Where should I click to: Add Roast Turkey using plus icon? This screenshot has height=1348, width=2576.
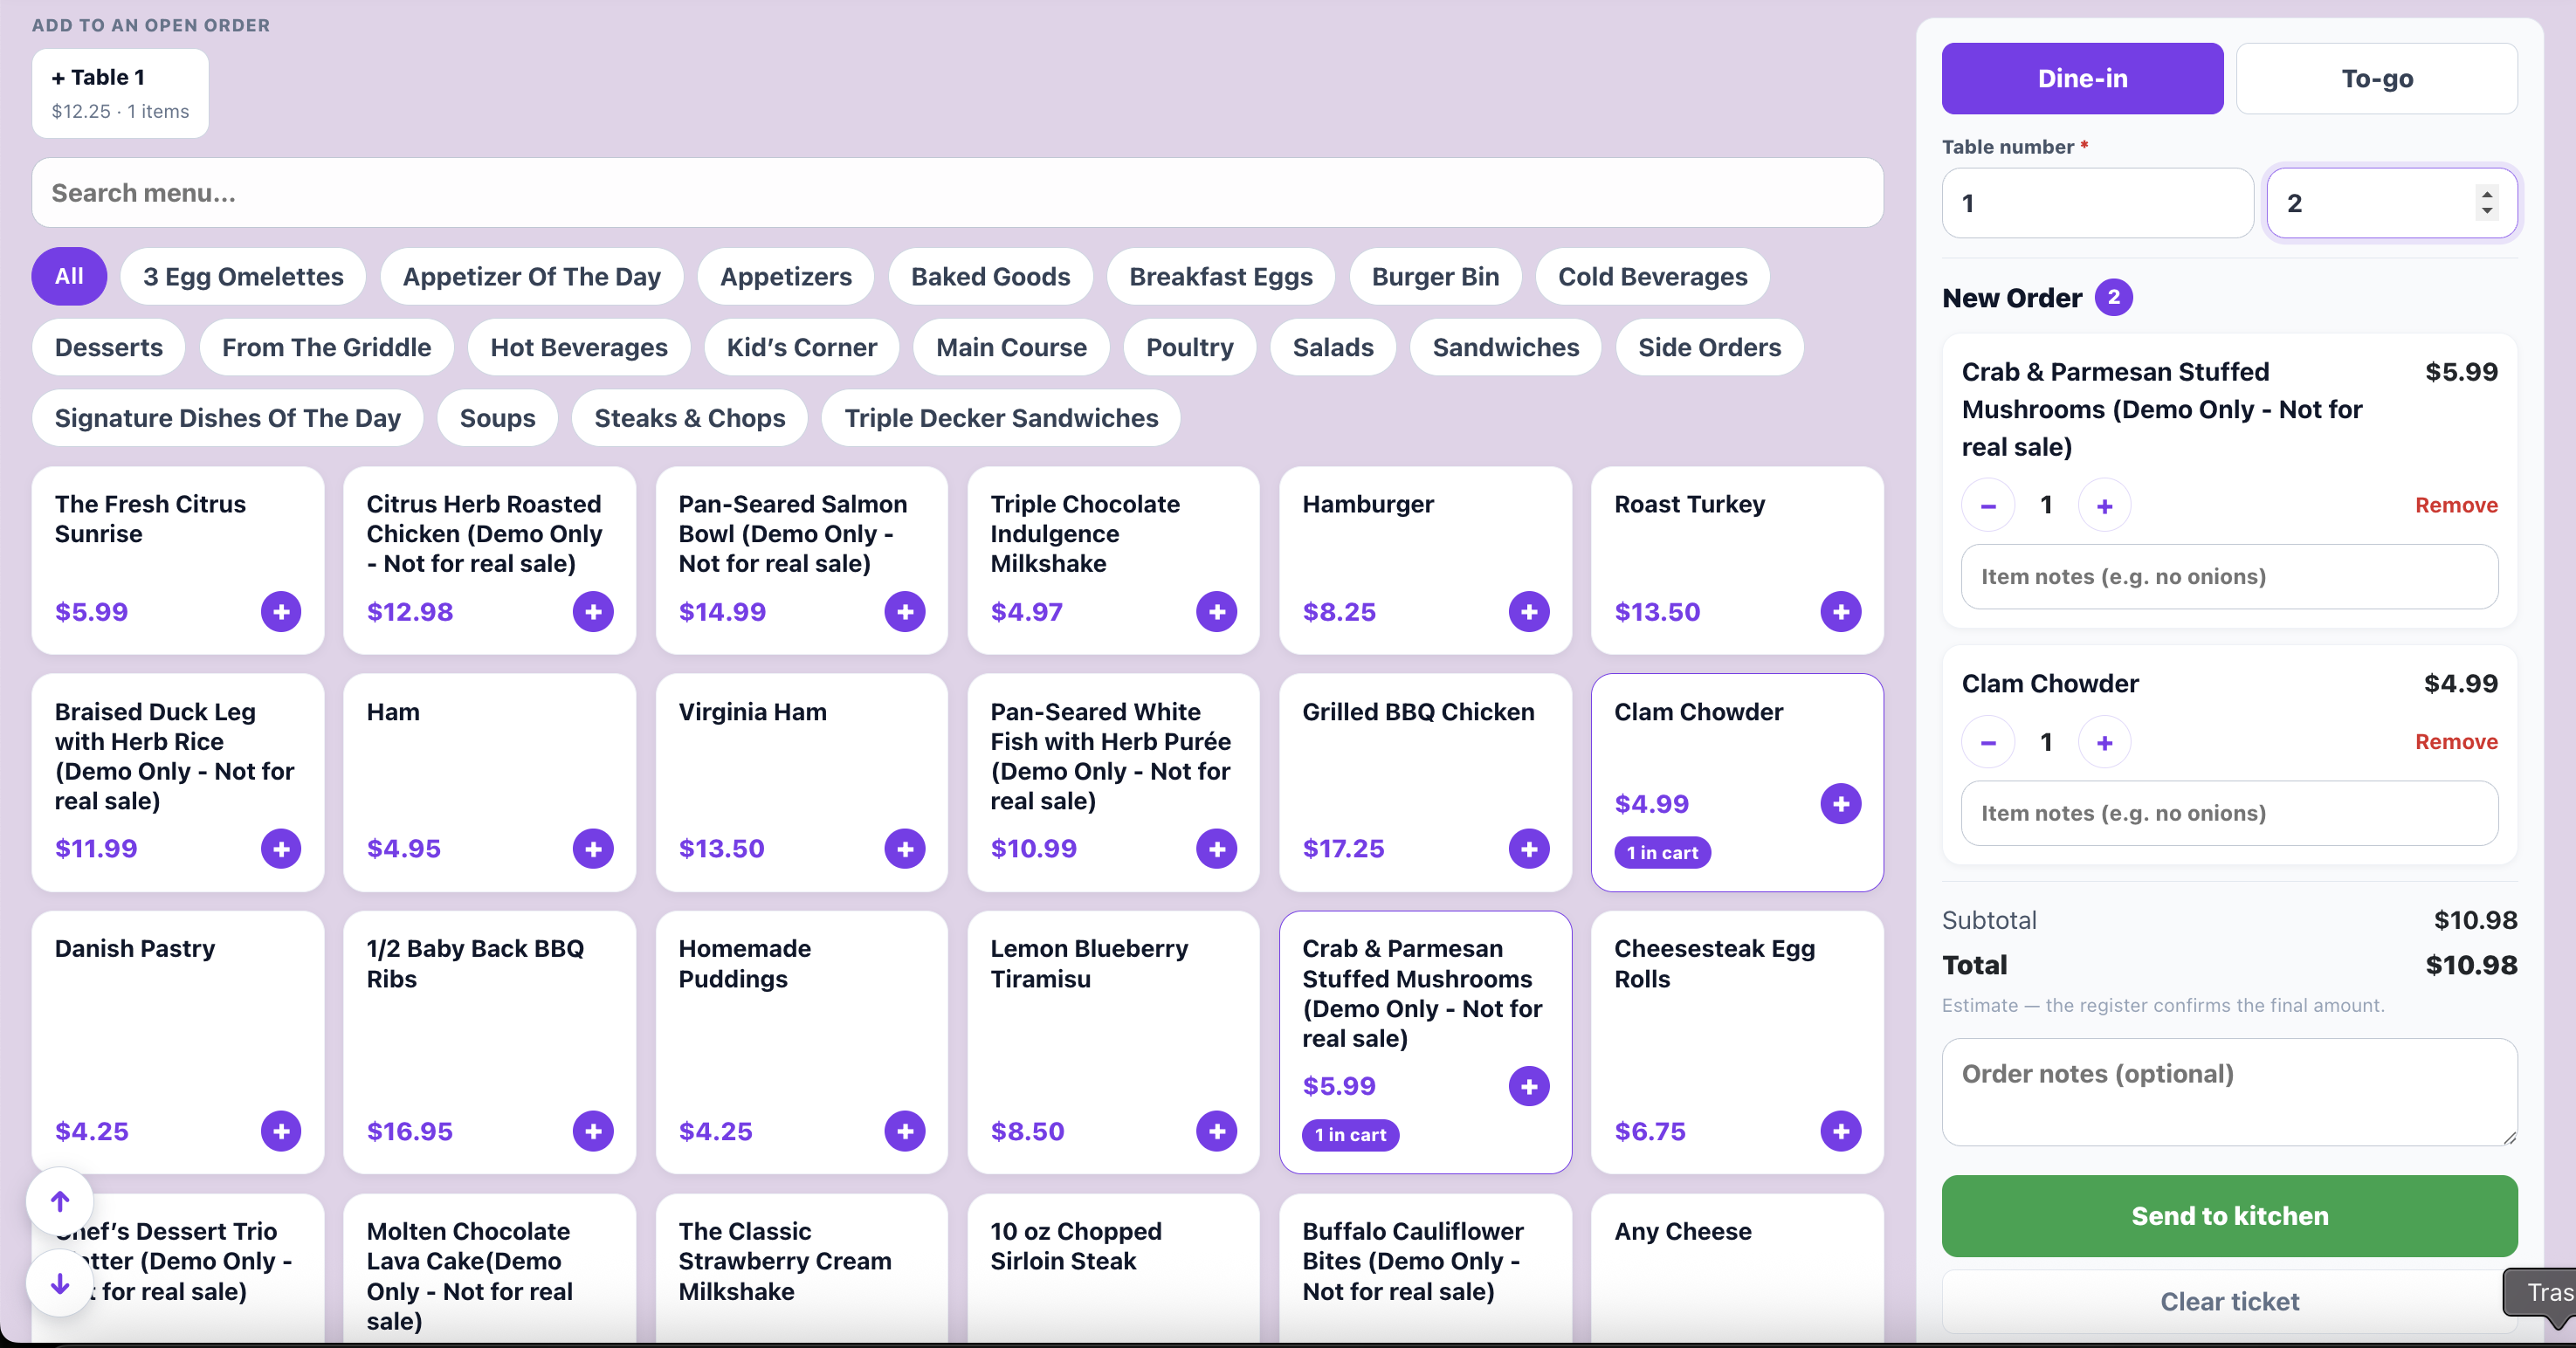[x=1840, y=611]
